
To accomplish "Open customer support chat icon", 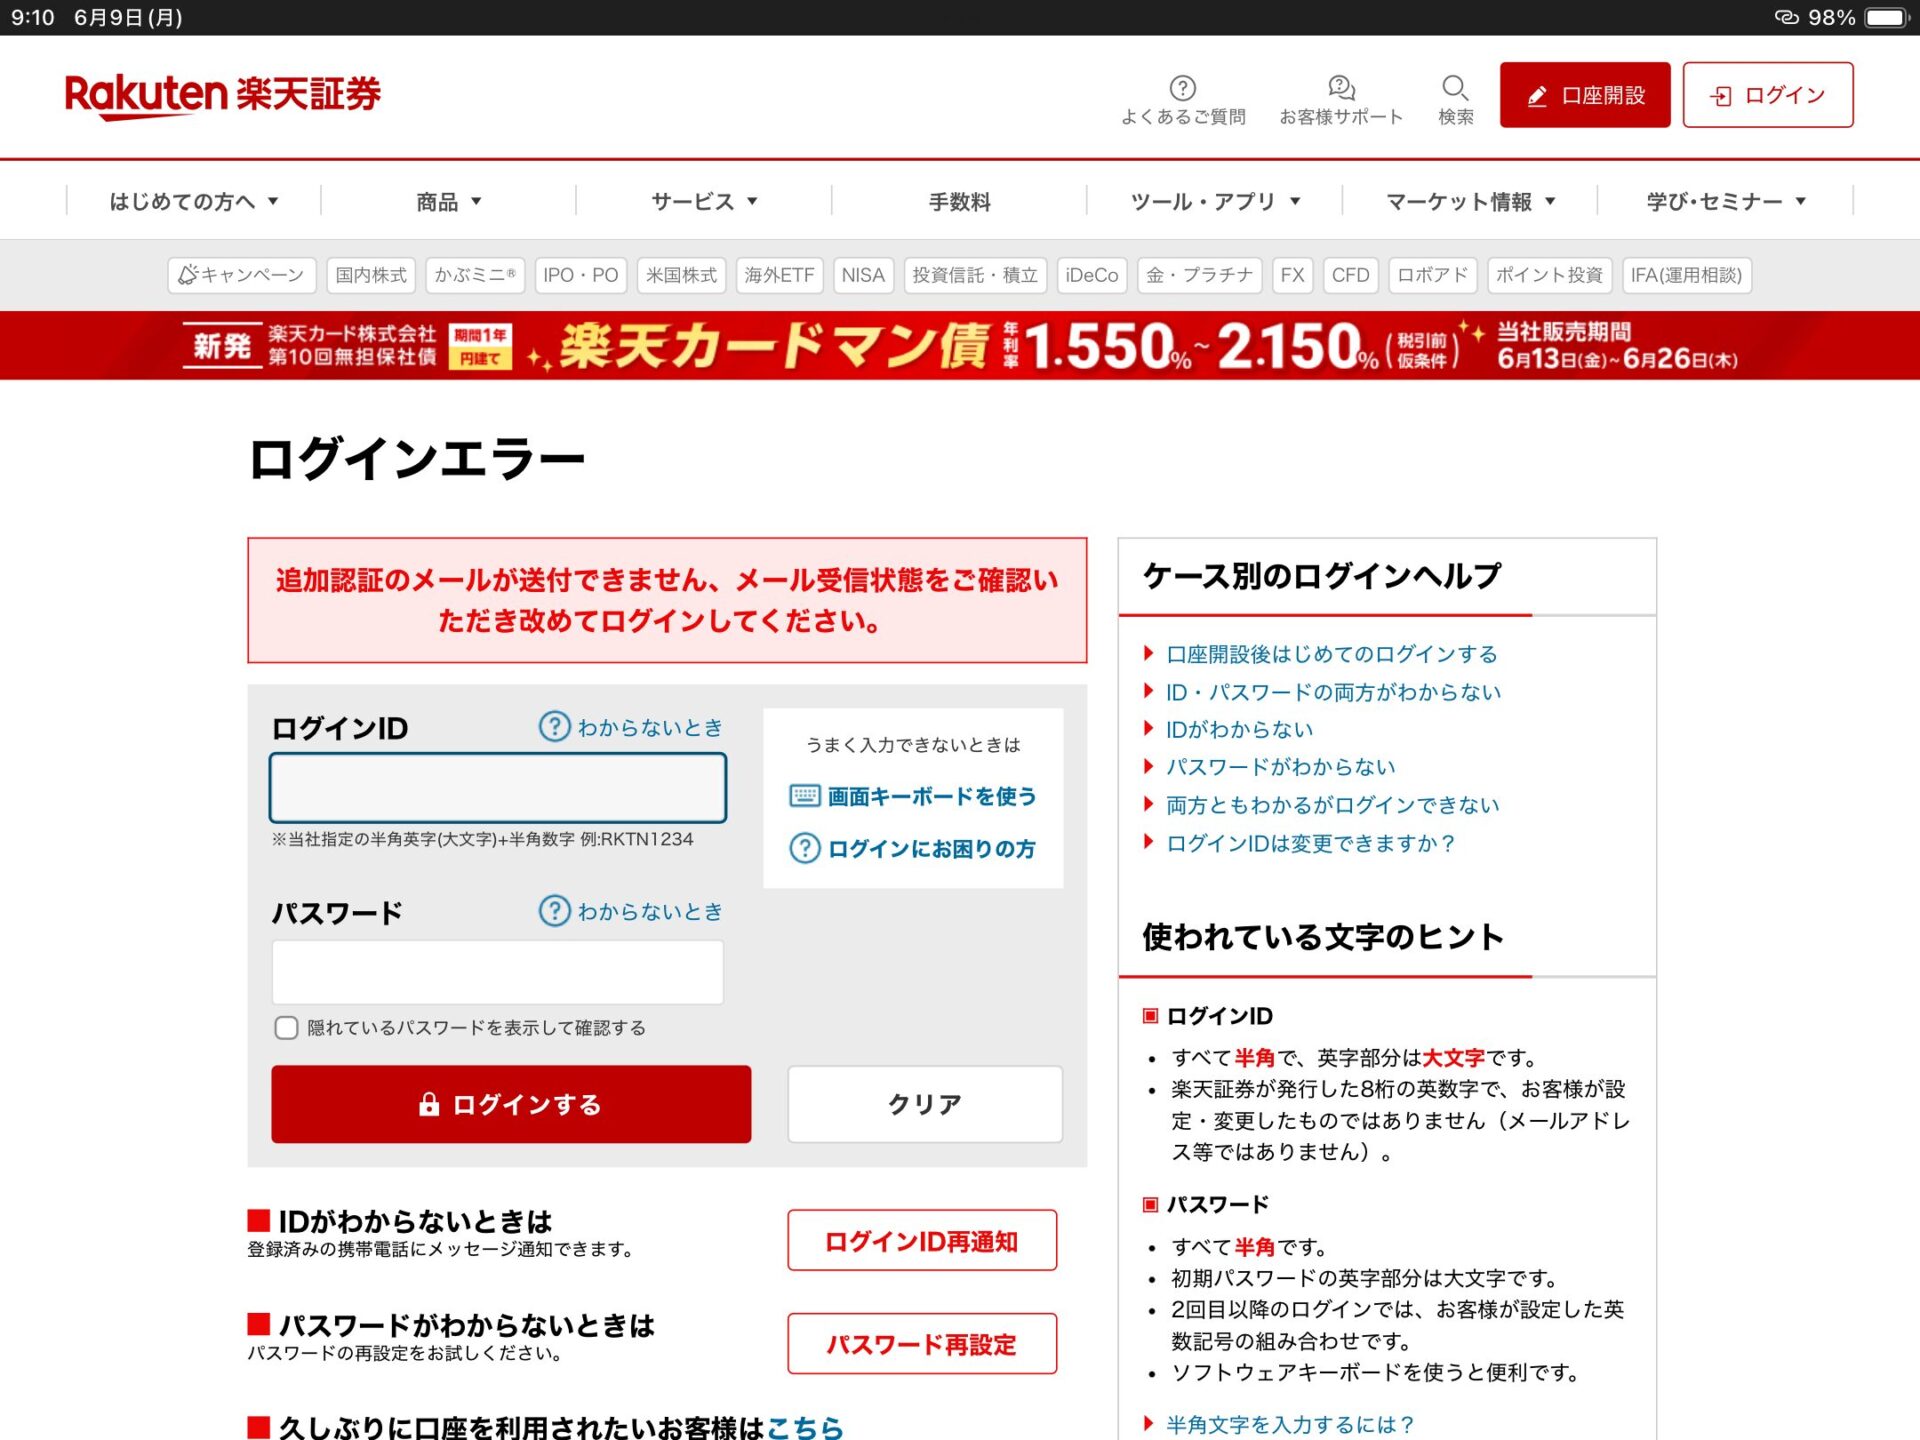I will [x=1341, y=87].
